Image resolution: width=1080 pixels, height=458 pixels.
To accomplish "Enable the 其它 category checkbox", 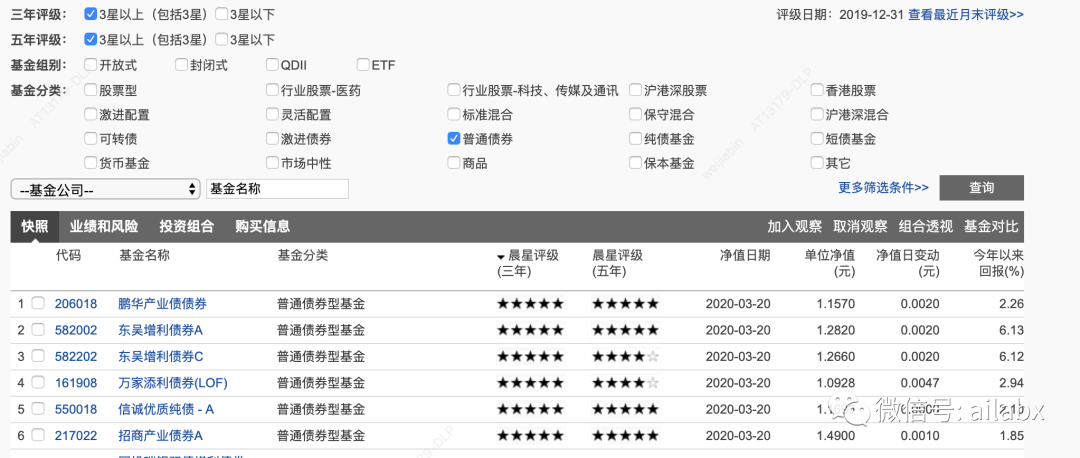I will point(817,163).
